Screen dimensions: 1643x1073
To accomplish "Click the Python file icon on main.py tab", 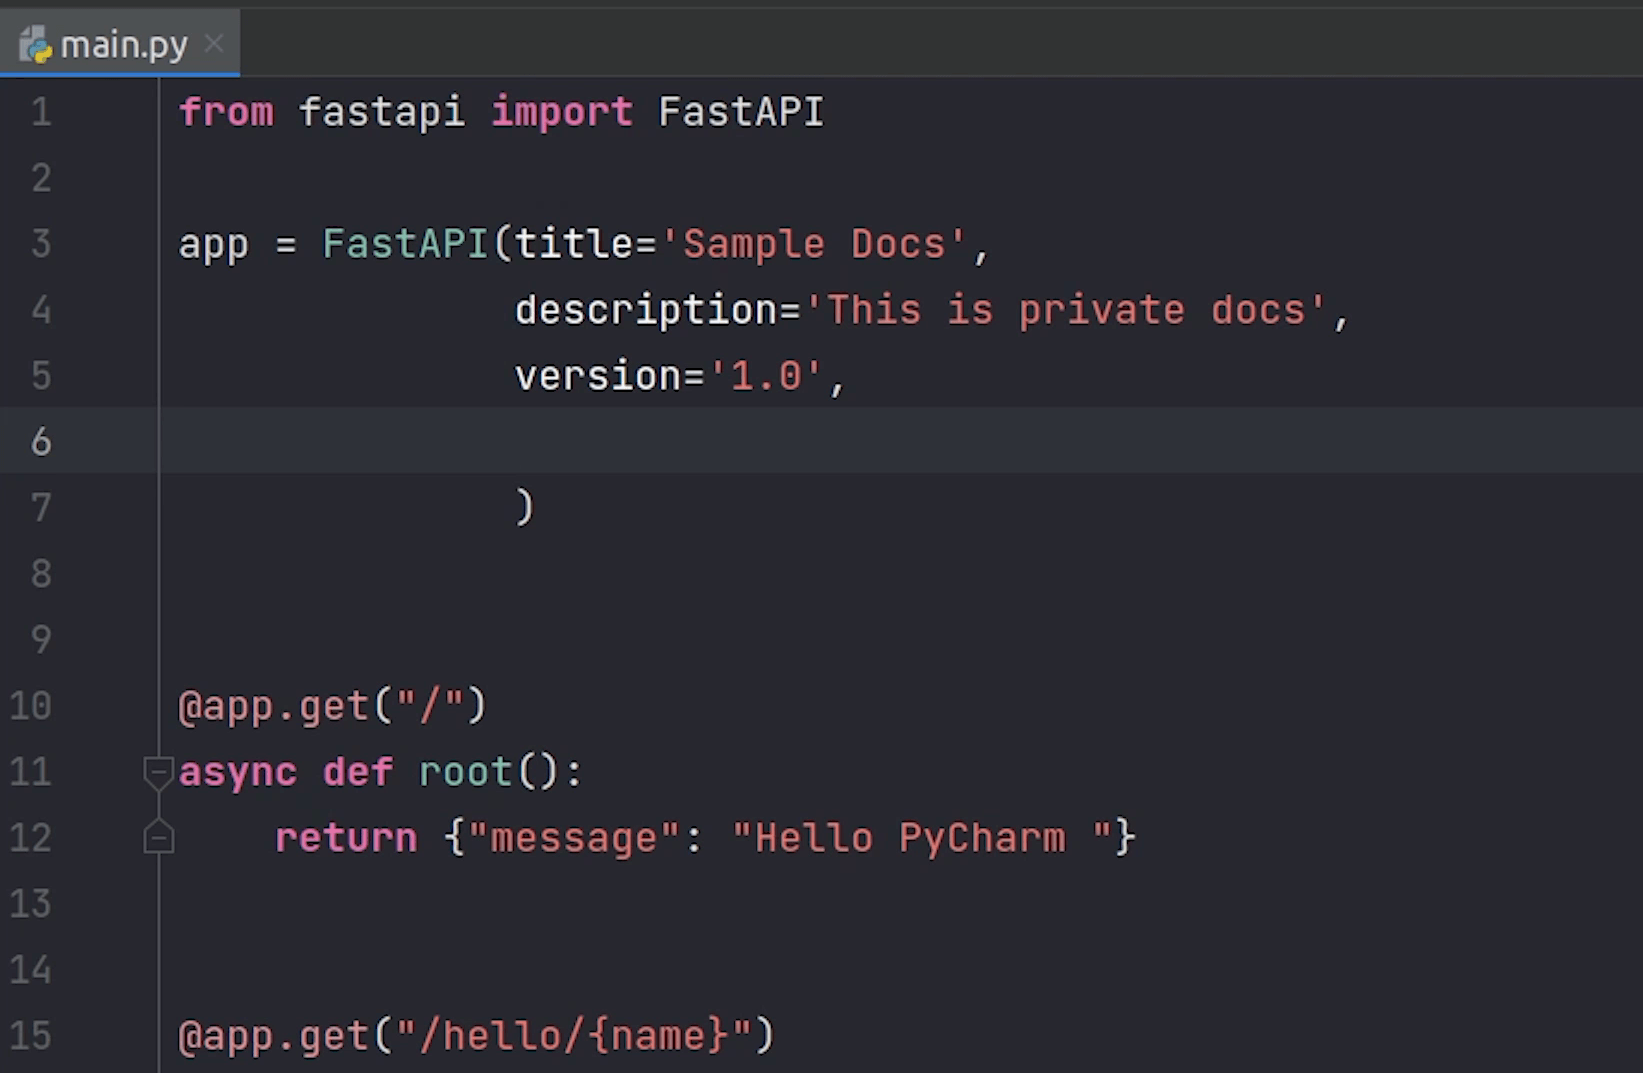I will pos(35,45).
